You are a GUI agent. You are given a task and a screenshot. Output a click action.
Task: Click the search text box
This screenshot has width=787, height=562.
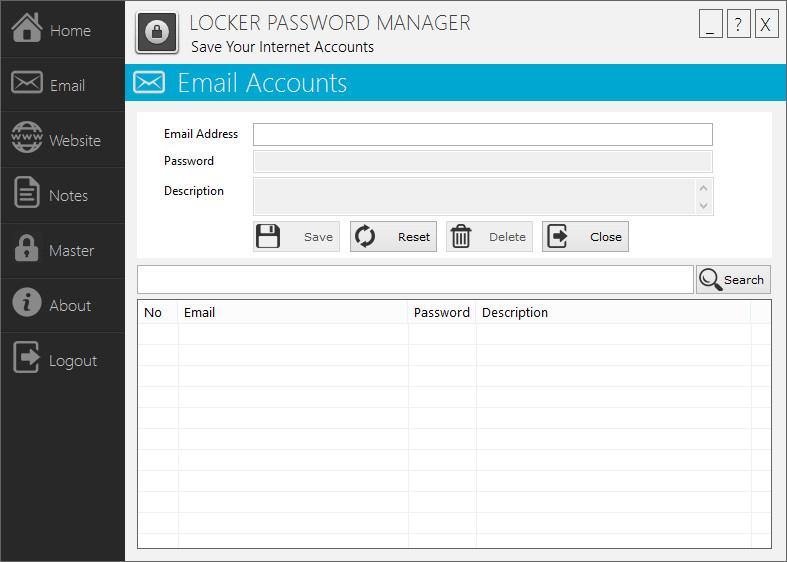416,279
